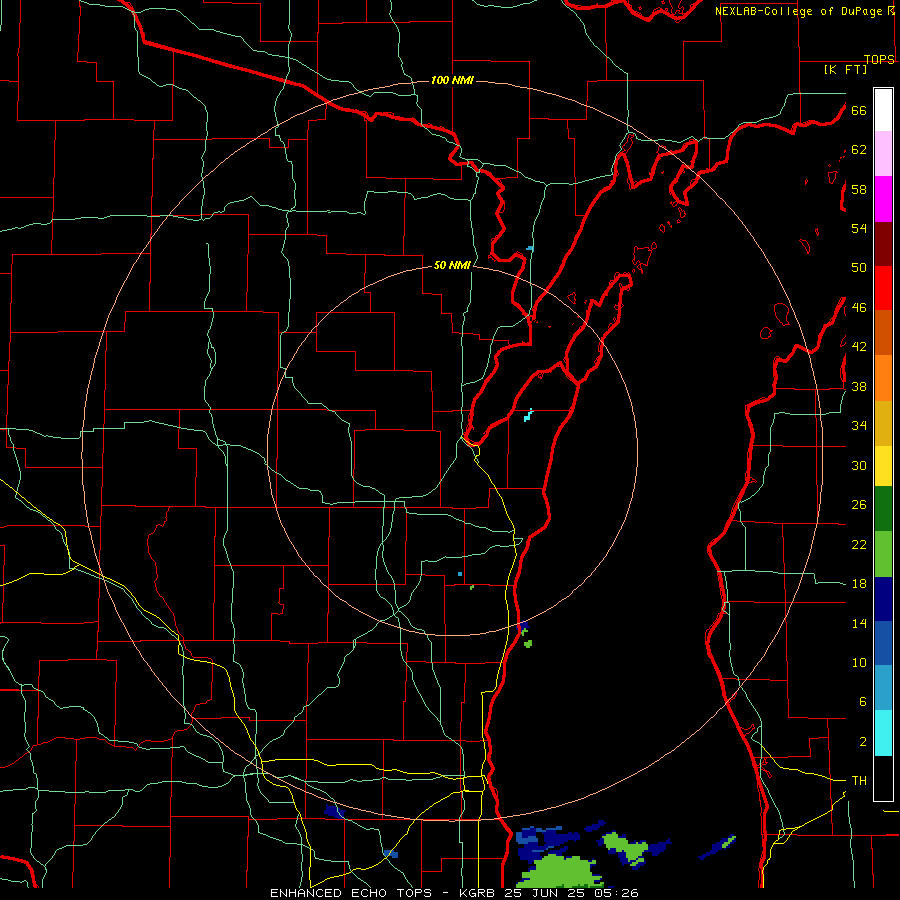Click the legend value 22
900x900 pixels.
pos(859,544)
